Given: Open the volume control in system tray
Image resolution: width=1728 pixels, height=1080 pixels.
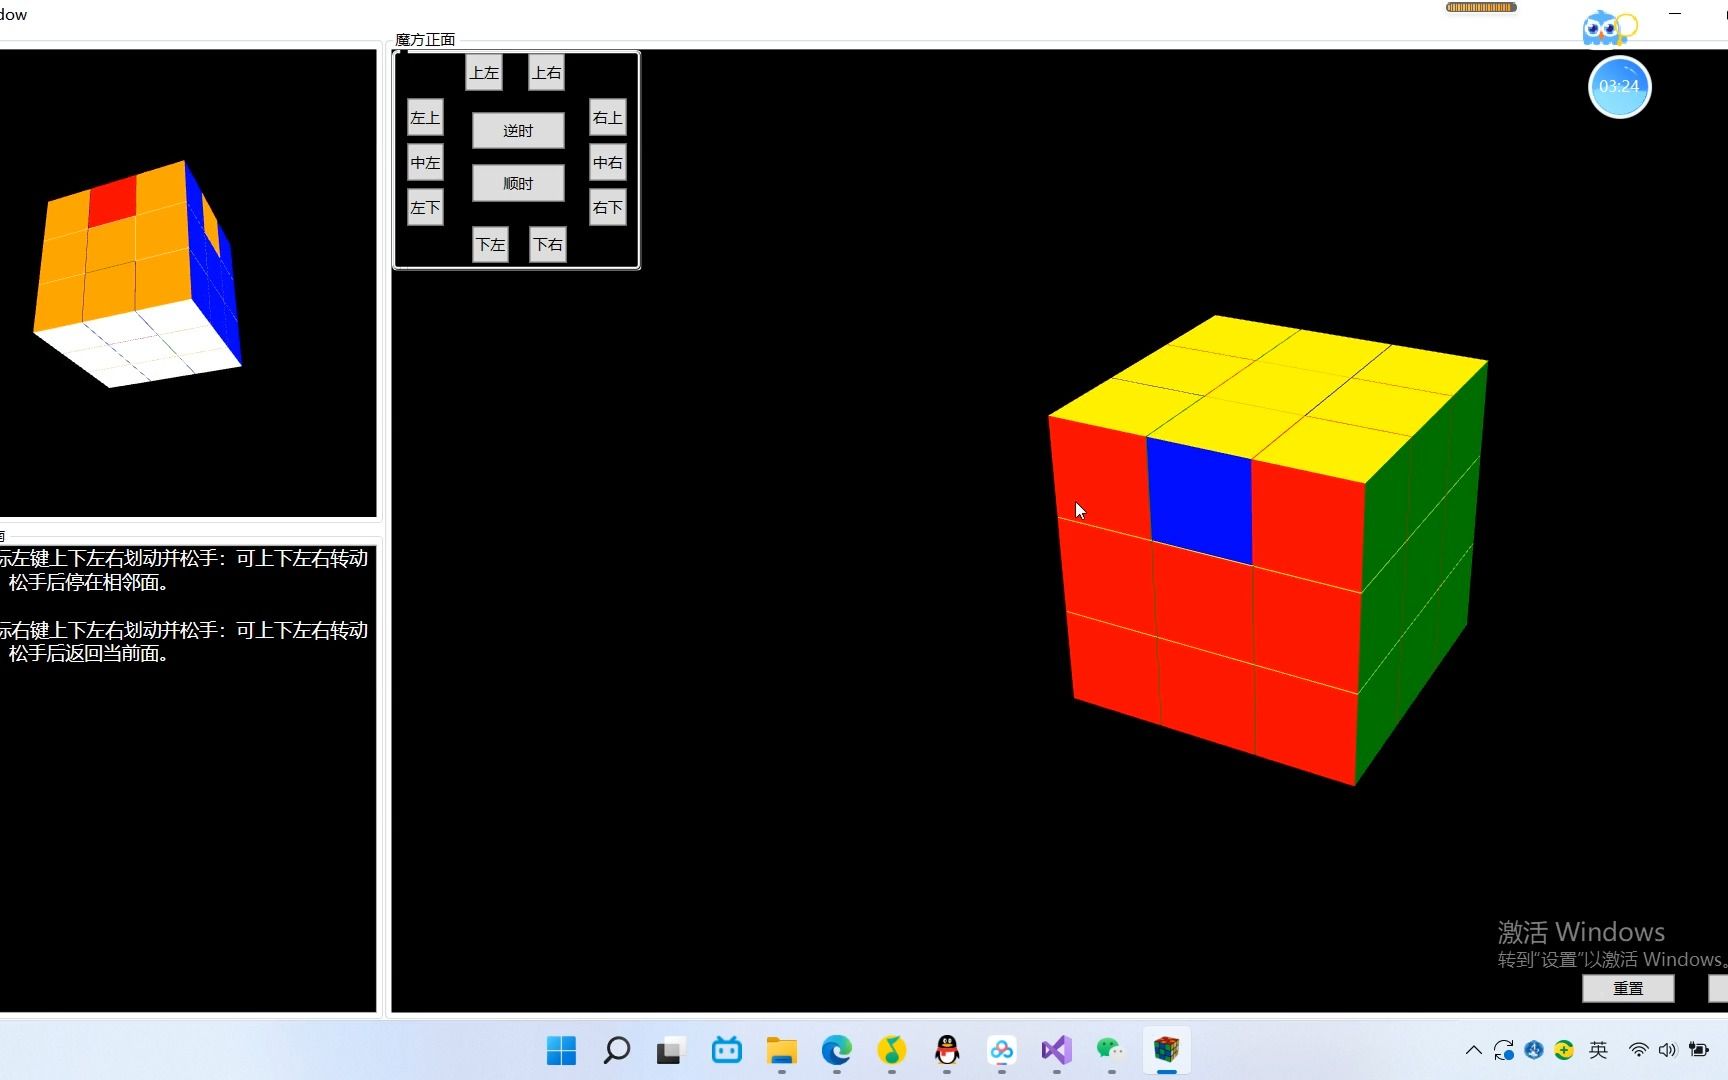Looking at the screenshot, I should 1667,1050.
